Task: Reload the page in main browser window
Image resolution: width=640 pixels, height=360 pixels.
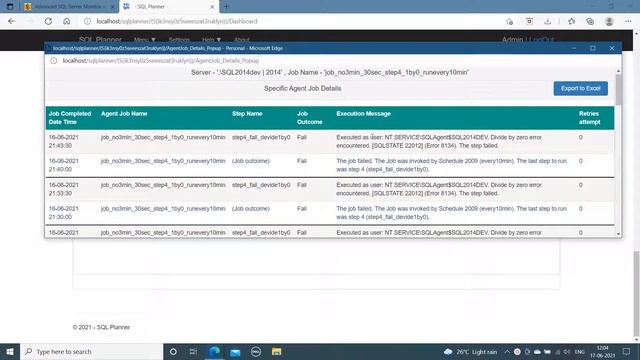Action: click(x=48, y=21)
